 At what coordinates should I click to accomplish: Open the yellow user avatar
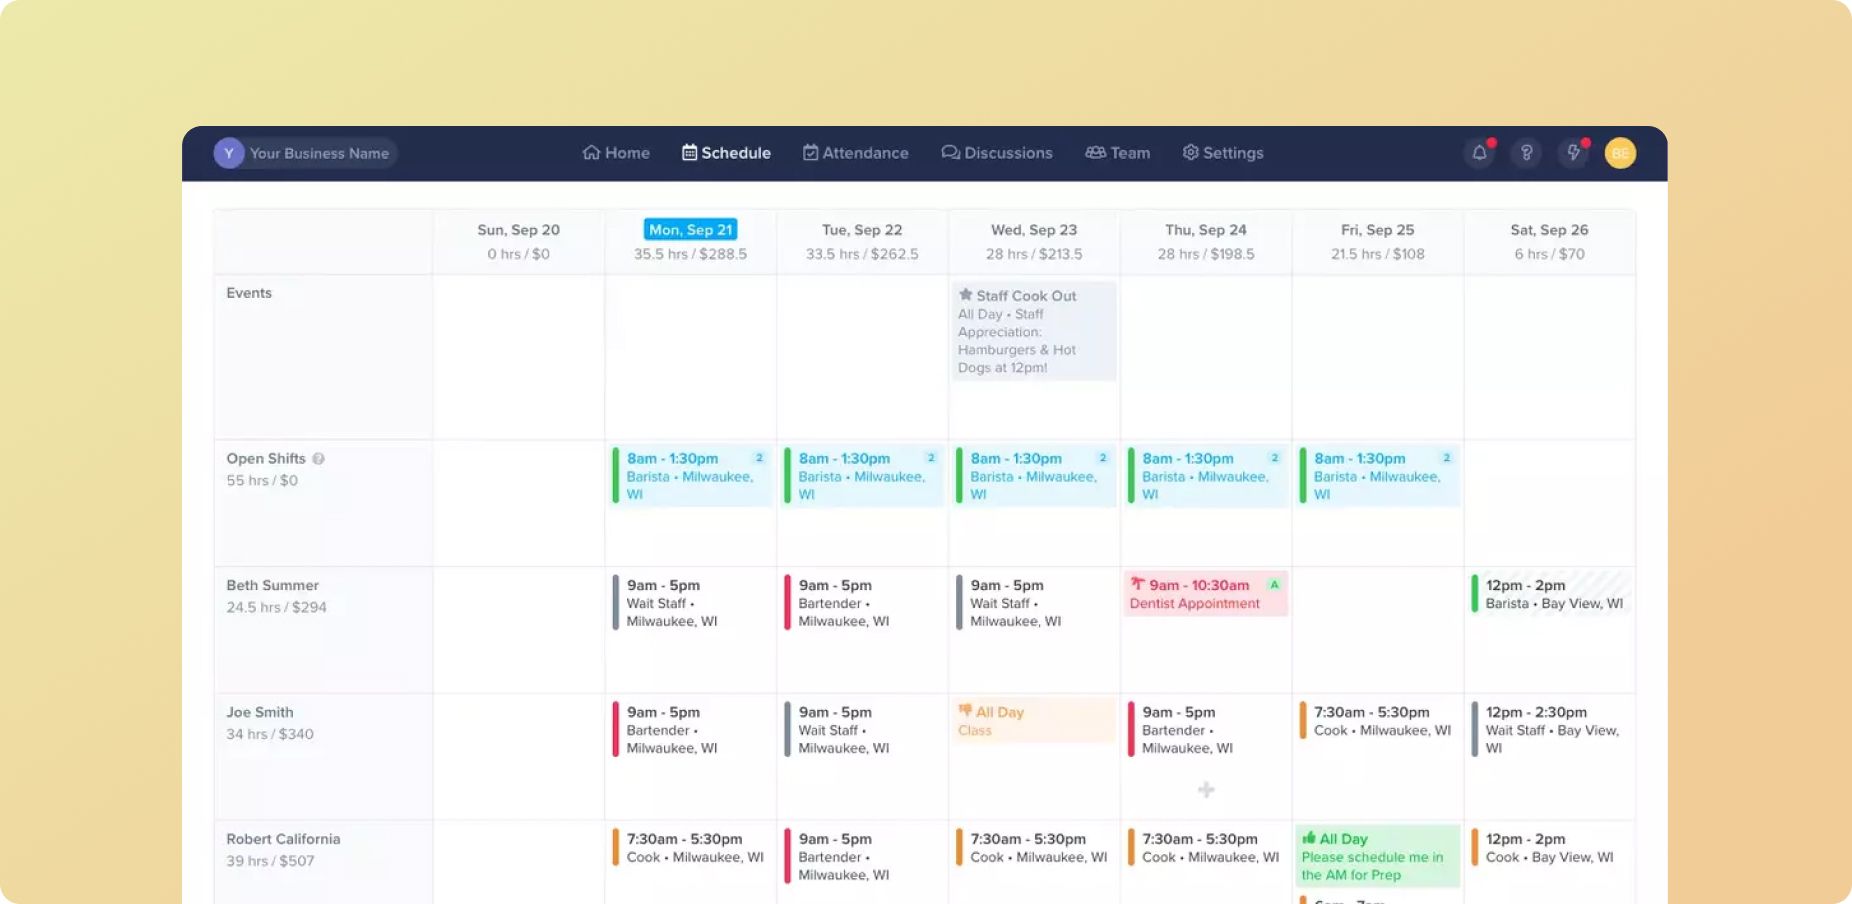pos(1620,153)
